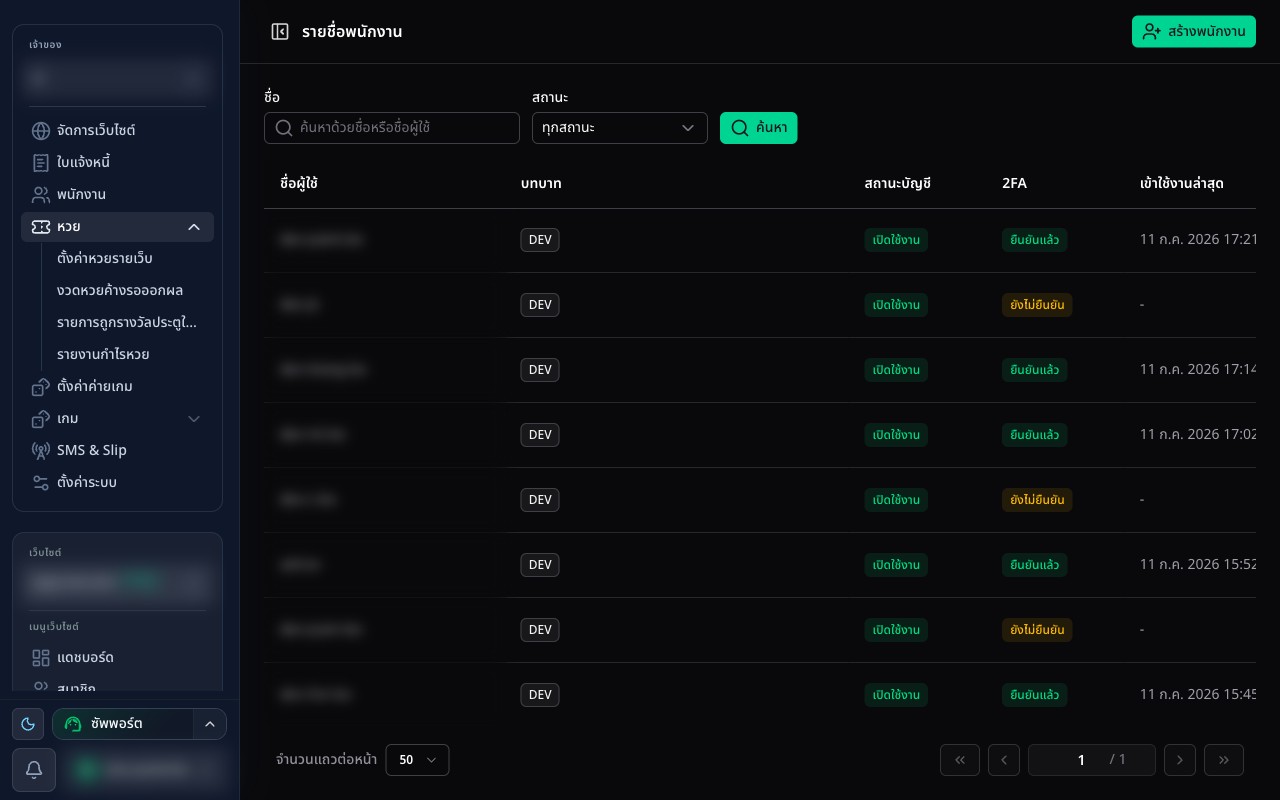Click the icon beside เกม menu

pos(41,418)
